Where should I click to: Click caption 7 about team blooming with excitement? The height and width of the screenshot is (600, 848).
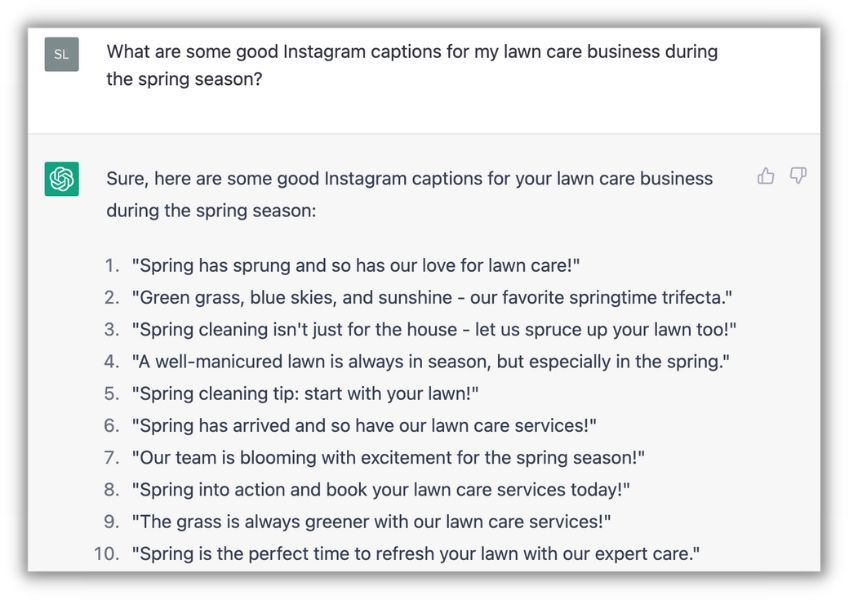[388, 457]
